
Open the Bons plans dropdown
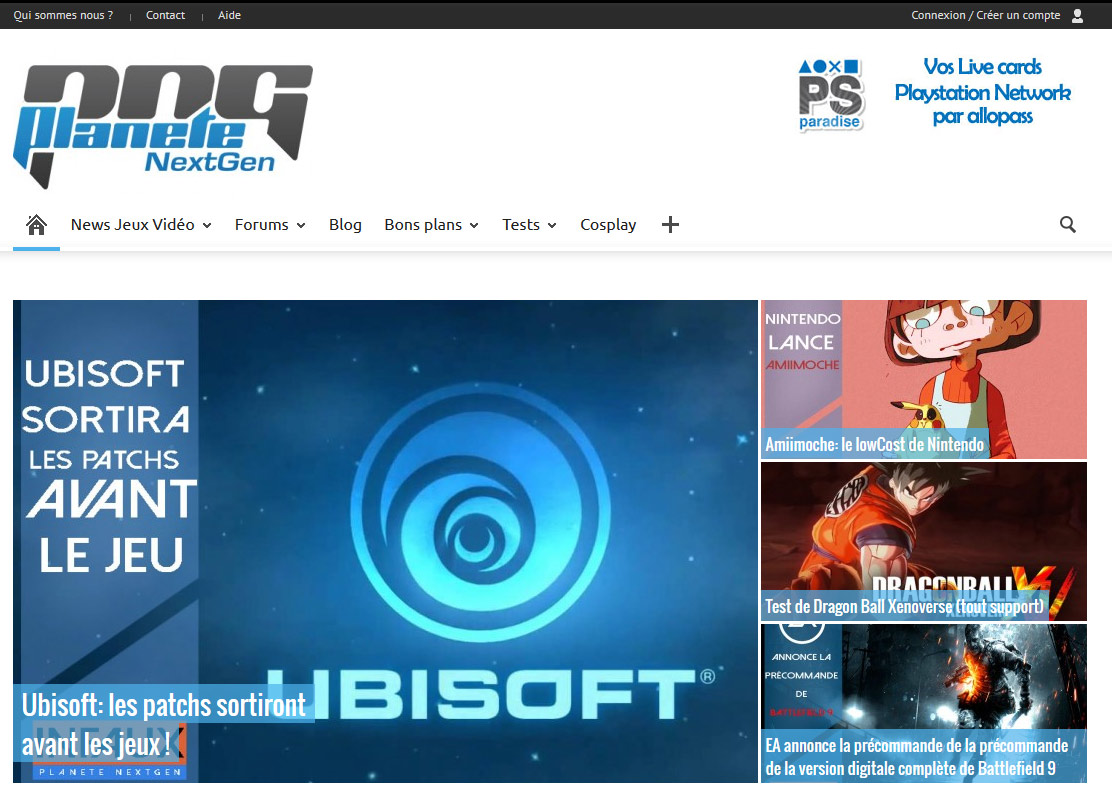431,225
